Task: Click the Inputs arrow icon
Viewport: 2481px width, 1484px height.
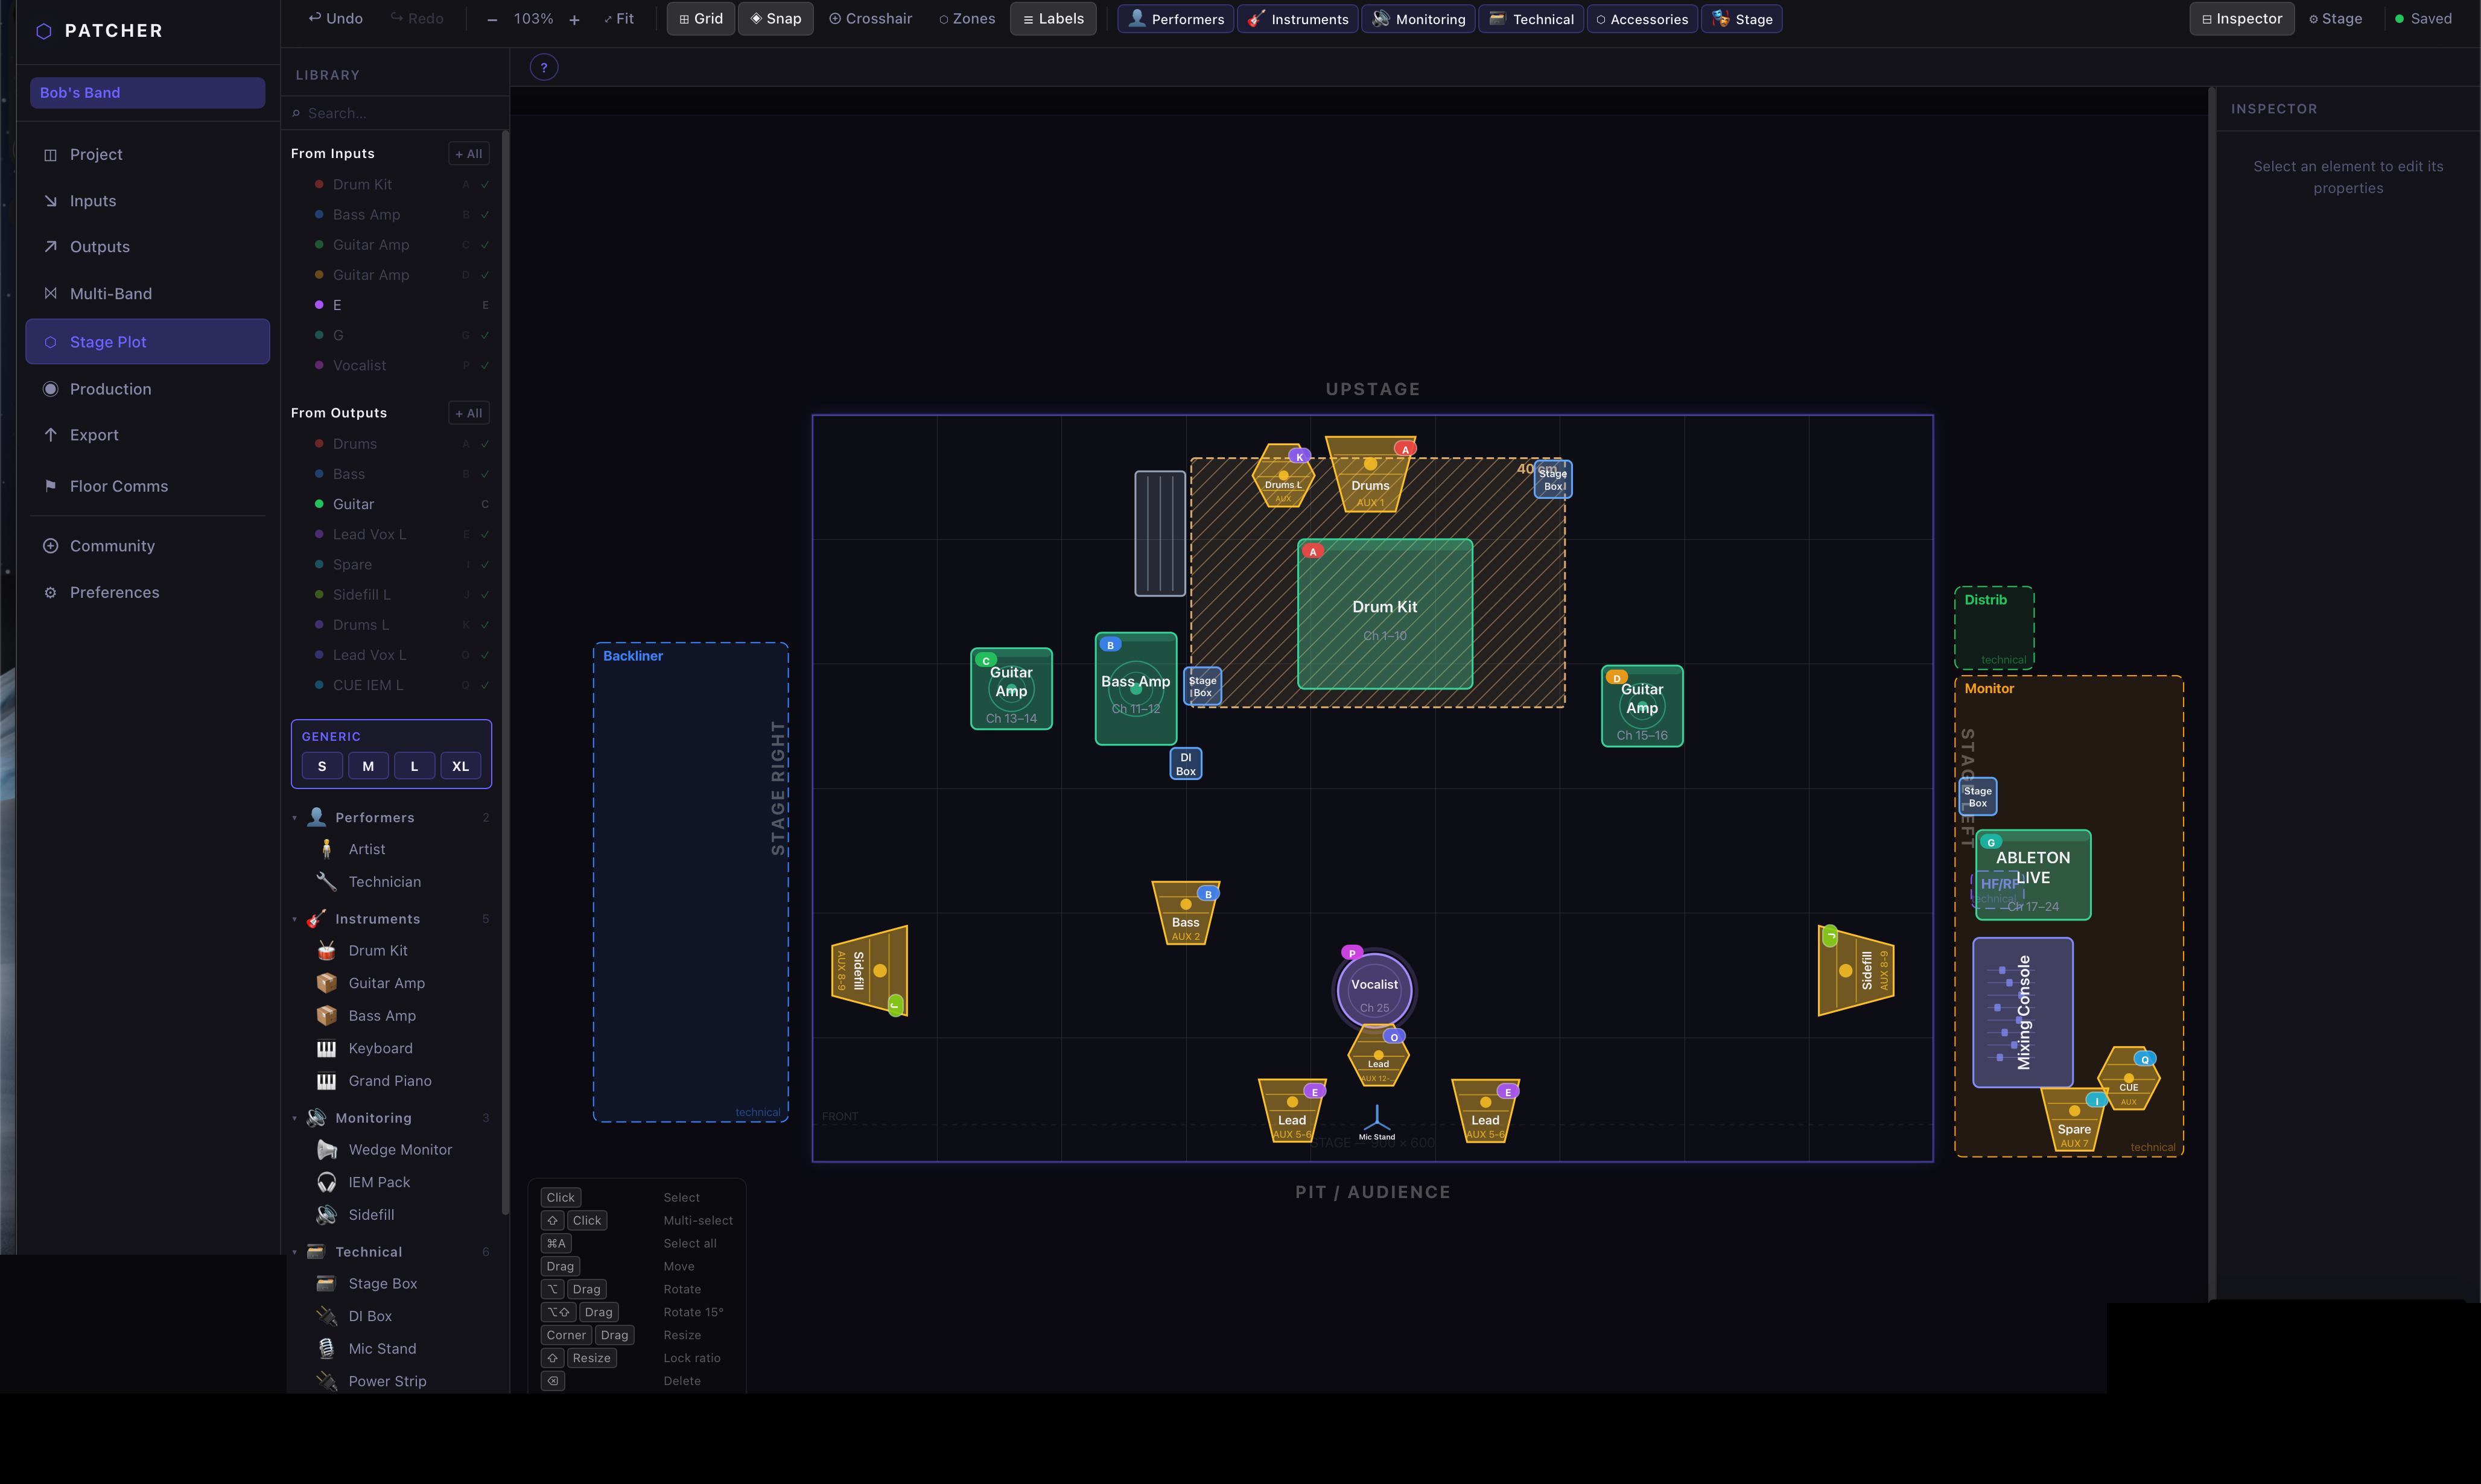Action: pyautogui.click(x=50, y=201)
